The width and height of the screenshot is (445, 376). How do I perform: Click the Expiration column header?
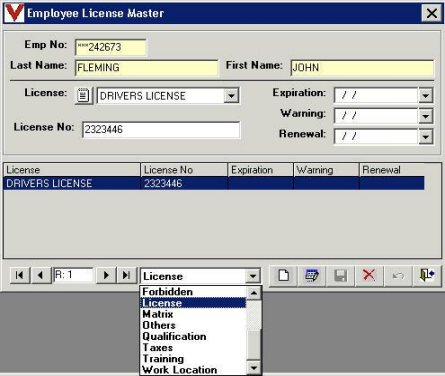coord(261,170)
